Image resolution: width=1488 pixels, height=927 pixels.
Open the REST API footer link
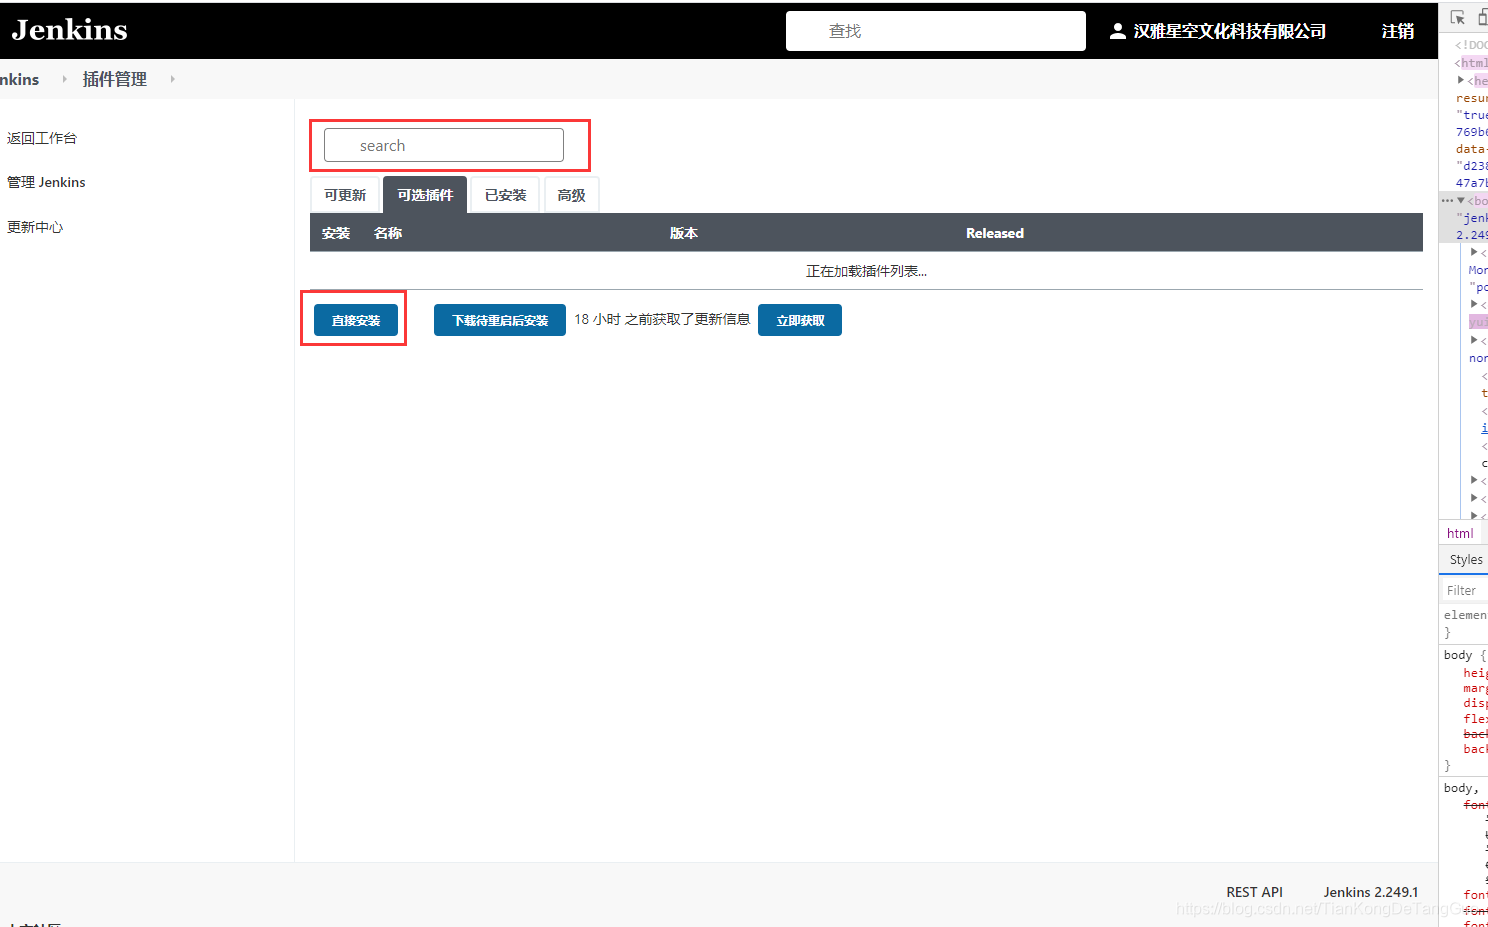tap(1254, 892)
